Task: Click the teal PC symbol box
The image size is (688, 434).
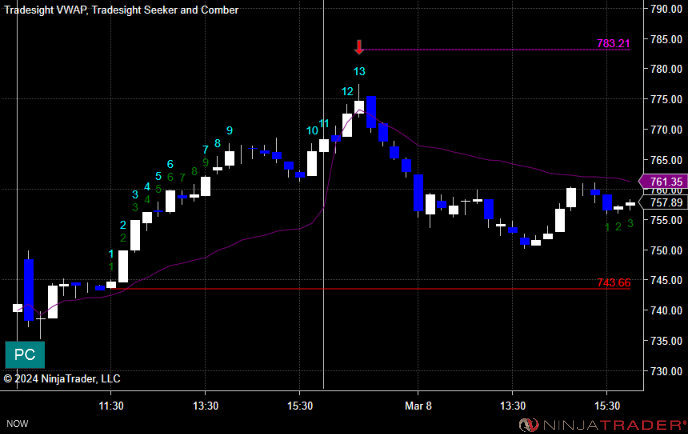Action: [25, 354]
